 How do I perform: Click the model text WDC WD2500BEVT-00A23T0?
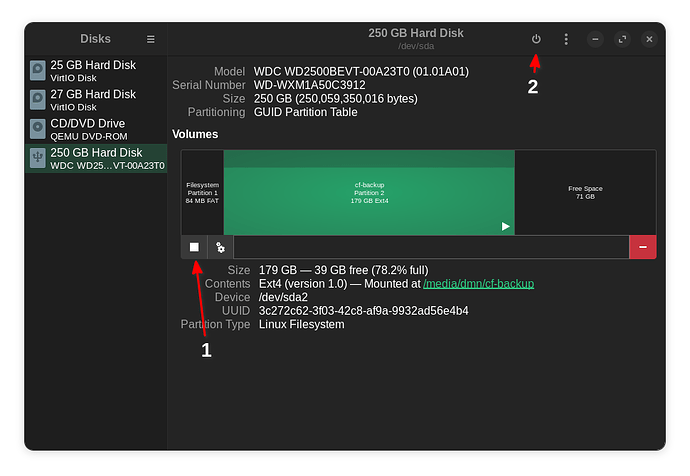[361, 71]
